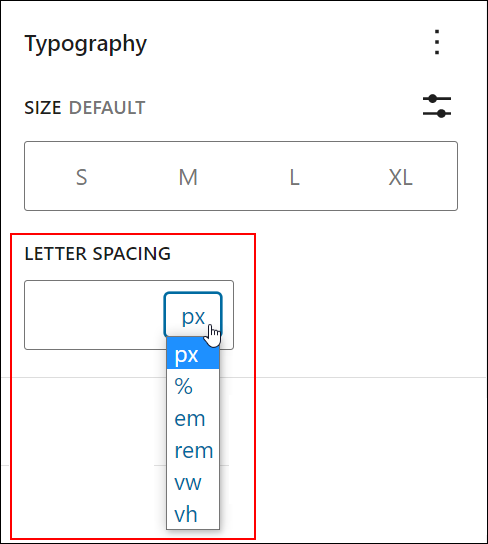Image resolution: width=488 pixels, height=544 pixels.
Task: Click the horizontal divider under the panel
Action: click(371, 377)
